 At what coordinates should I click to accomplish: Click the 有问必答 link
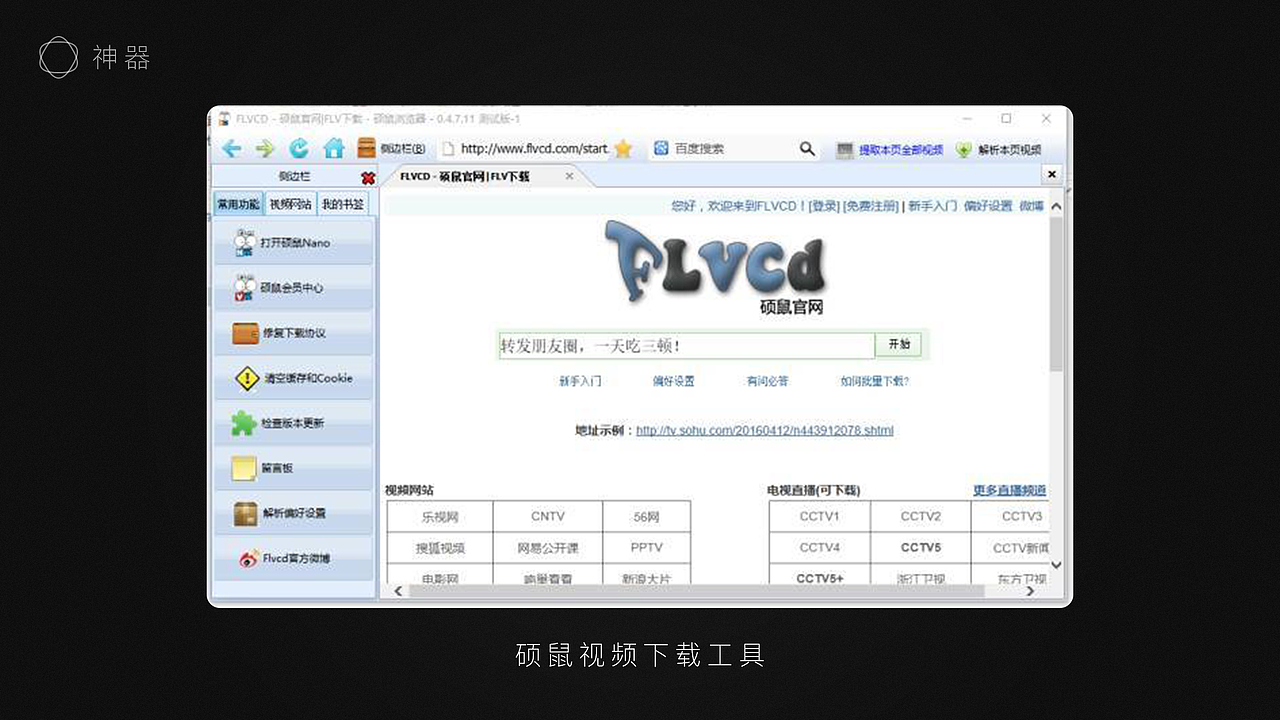coord(767,381)
